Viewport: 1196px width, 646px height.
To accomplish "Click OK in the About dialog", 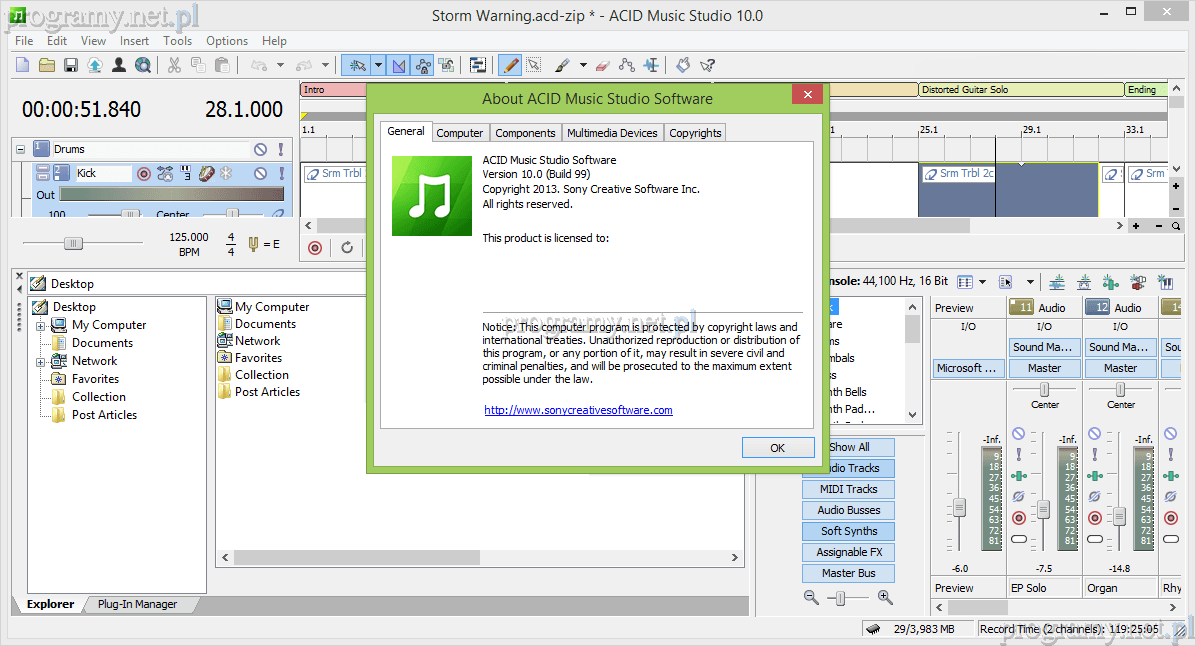I will (777, 448).
